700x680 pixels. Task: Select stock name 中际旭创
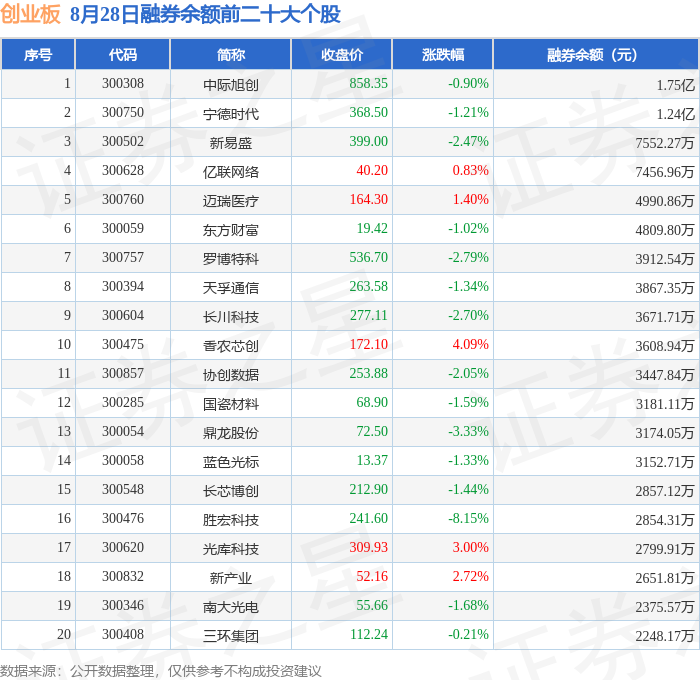(231, 84)
